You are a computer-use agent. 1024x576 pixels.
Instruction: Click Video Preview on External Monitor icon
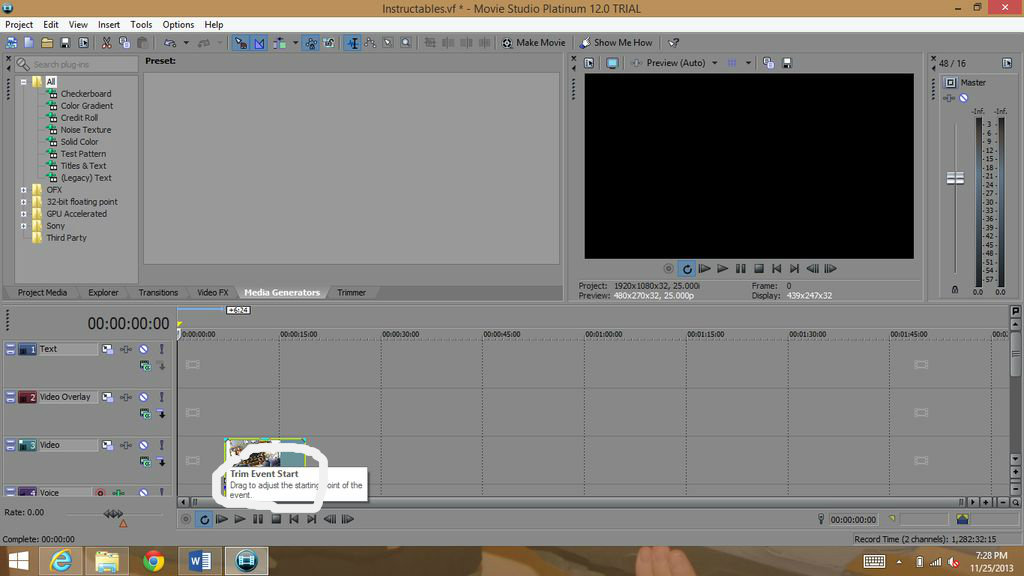tap(613, 63)
